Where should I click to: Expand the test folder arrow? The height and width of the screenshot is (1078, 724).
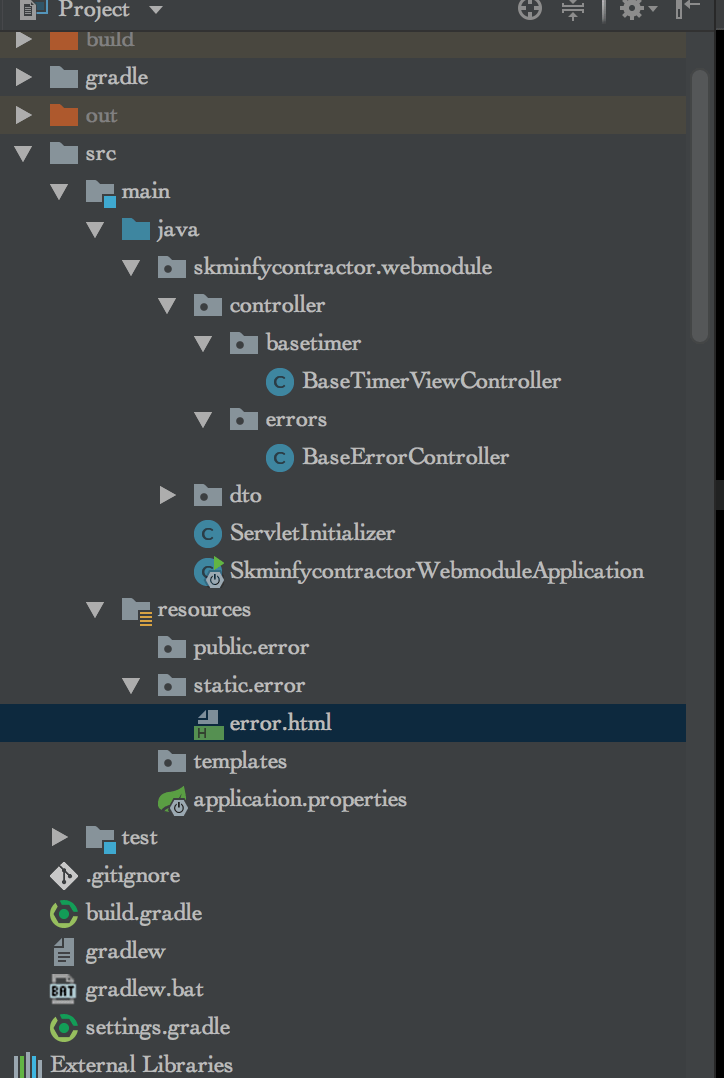(60, 837)
